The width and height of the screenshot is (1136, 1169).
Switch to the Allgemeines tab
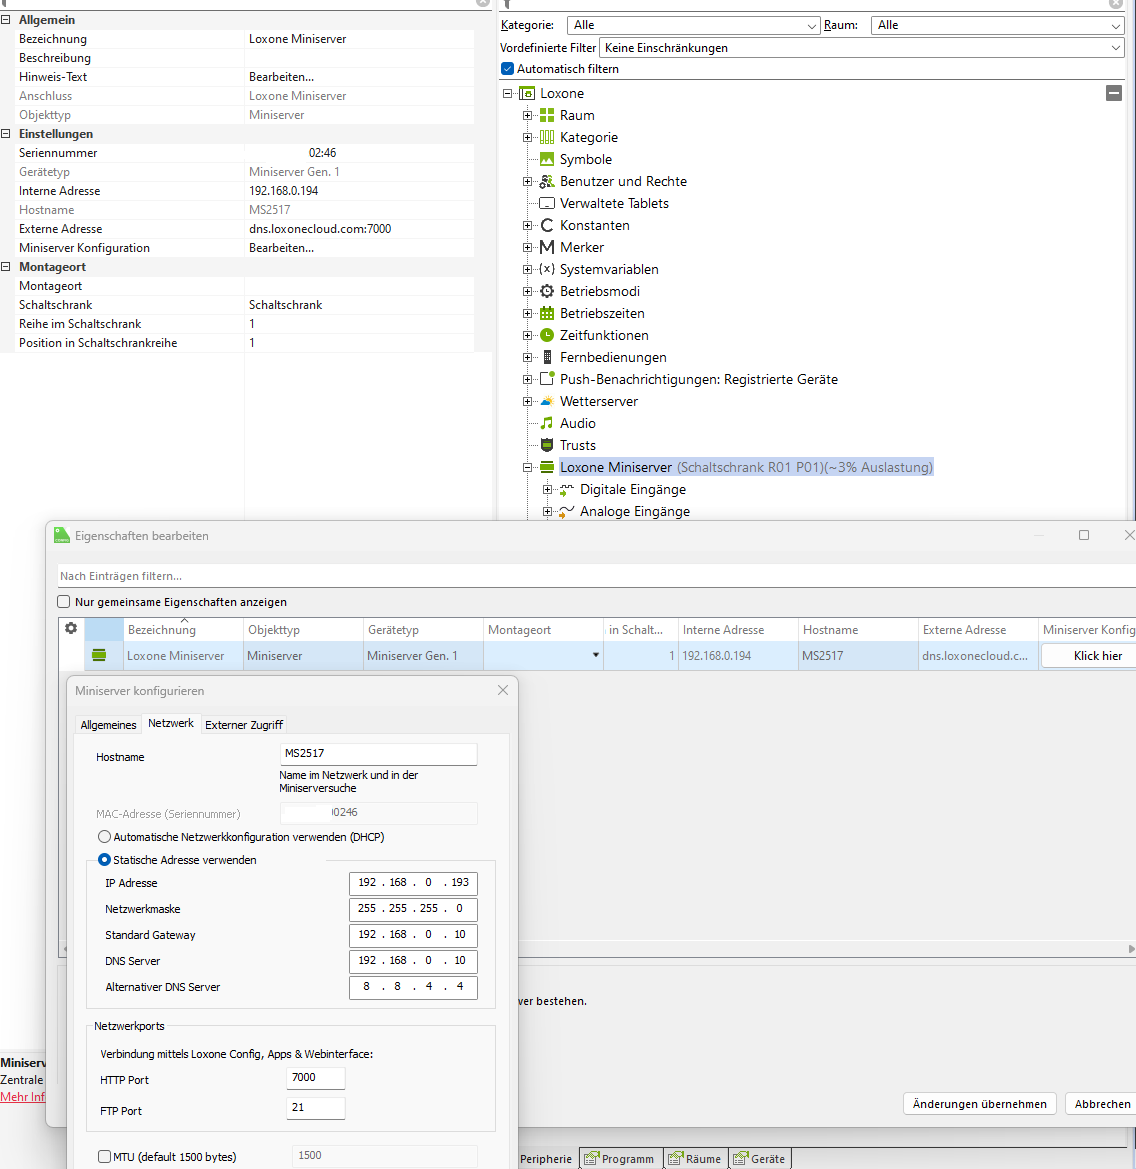click(x=109, y=725)
